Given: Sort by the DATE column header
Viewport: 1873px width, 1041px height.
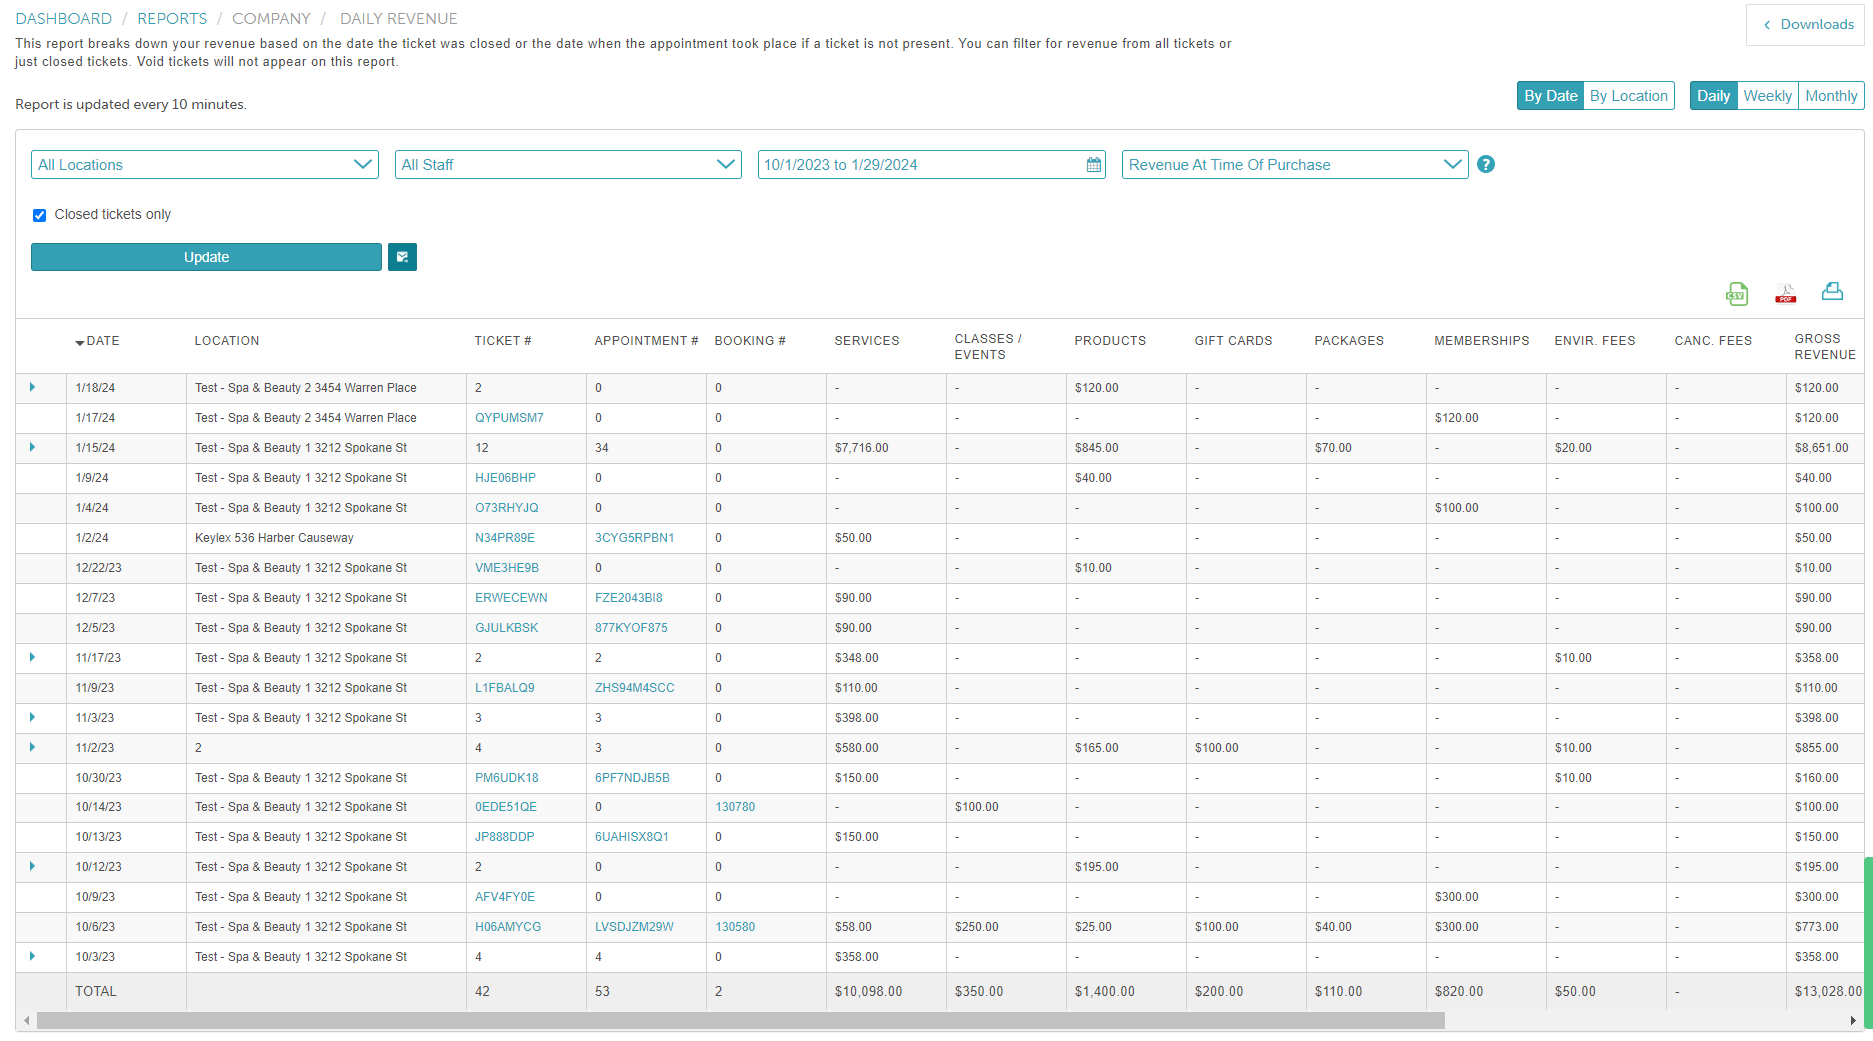Looking at the screenshot, I should pos(98,341).
